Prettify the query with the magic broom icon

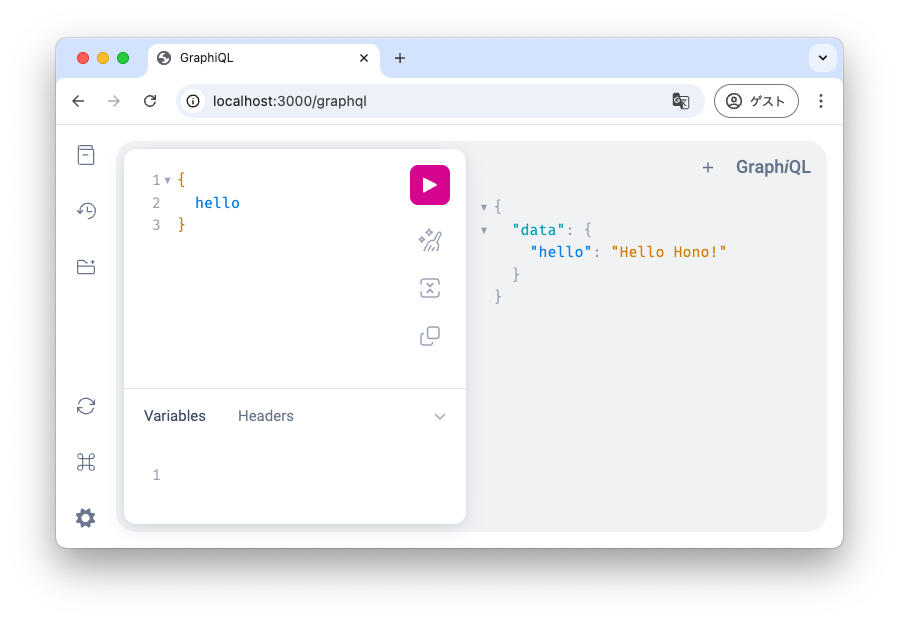pyautogui.click(x=429, y=240)
